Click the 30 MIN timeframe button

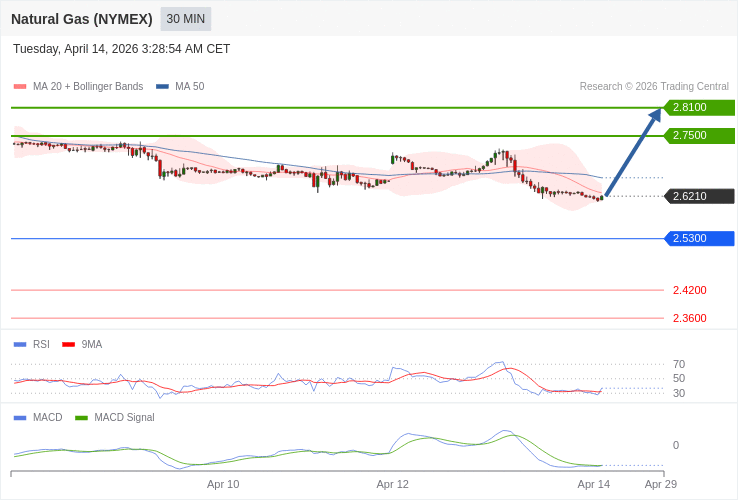[x=185, y=19]
